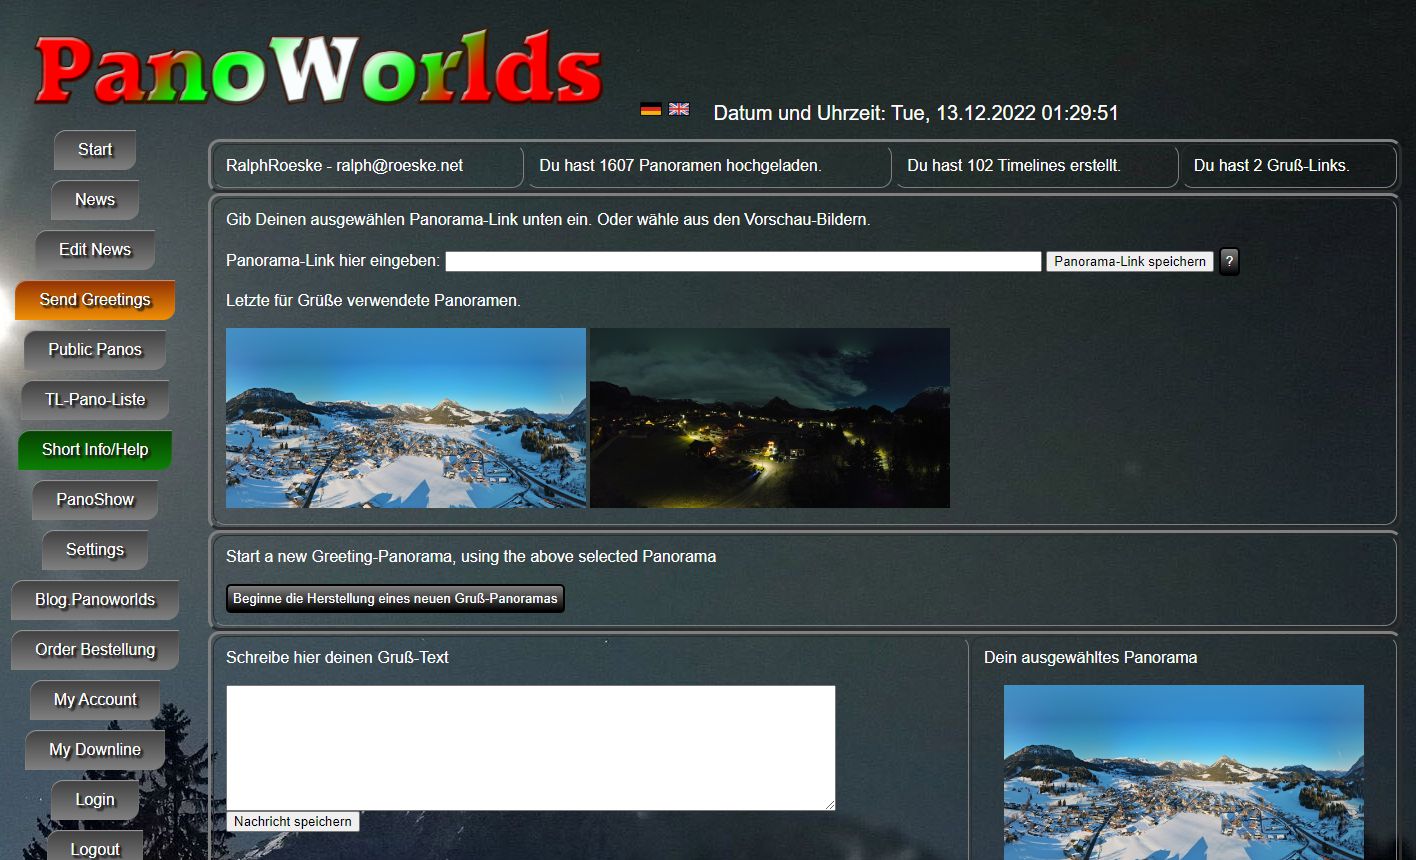1416x860 pixels.
Task: Select the Send Greetings menu item
Action: 95,300
